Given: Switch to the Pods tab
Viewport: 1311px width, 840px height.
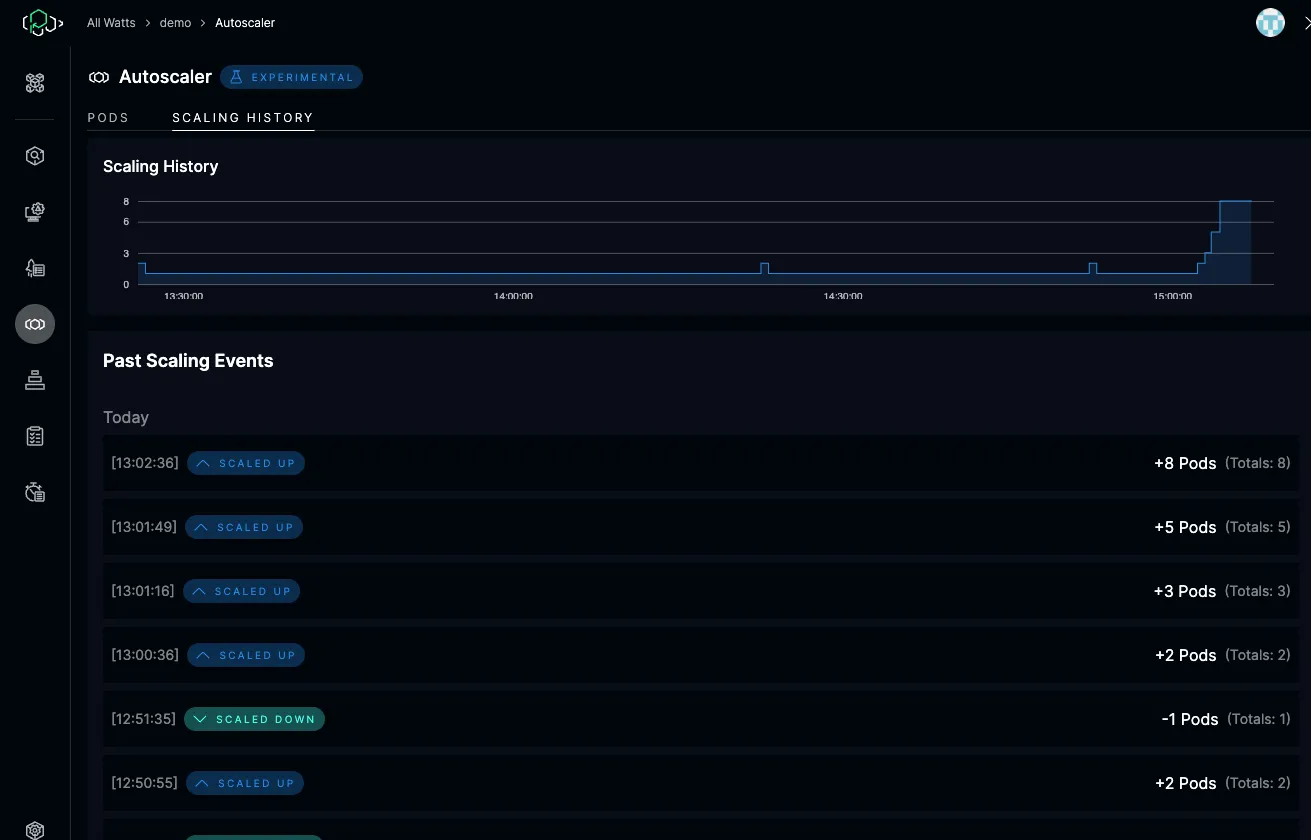Looking at the screenshot, I should click(x=108, y=118).
